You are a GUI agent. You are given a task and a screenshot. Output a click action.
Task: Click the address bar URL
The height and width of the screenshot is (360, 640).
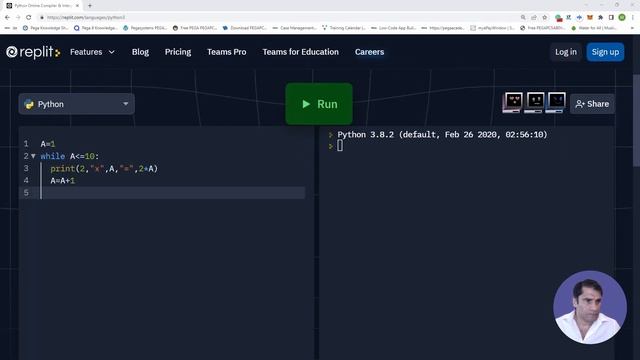(x=86, y=18)
